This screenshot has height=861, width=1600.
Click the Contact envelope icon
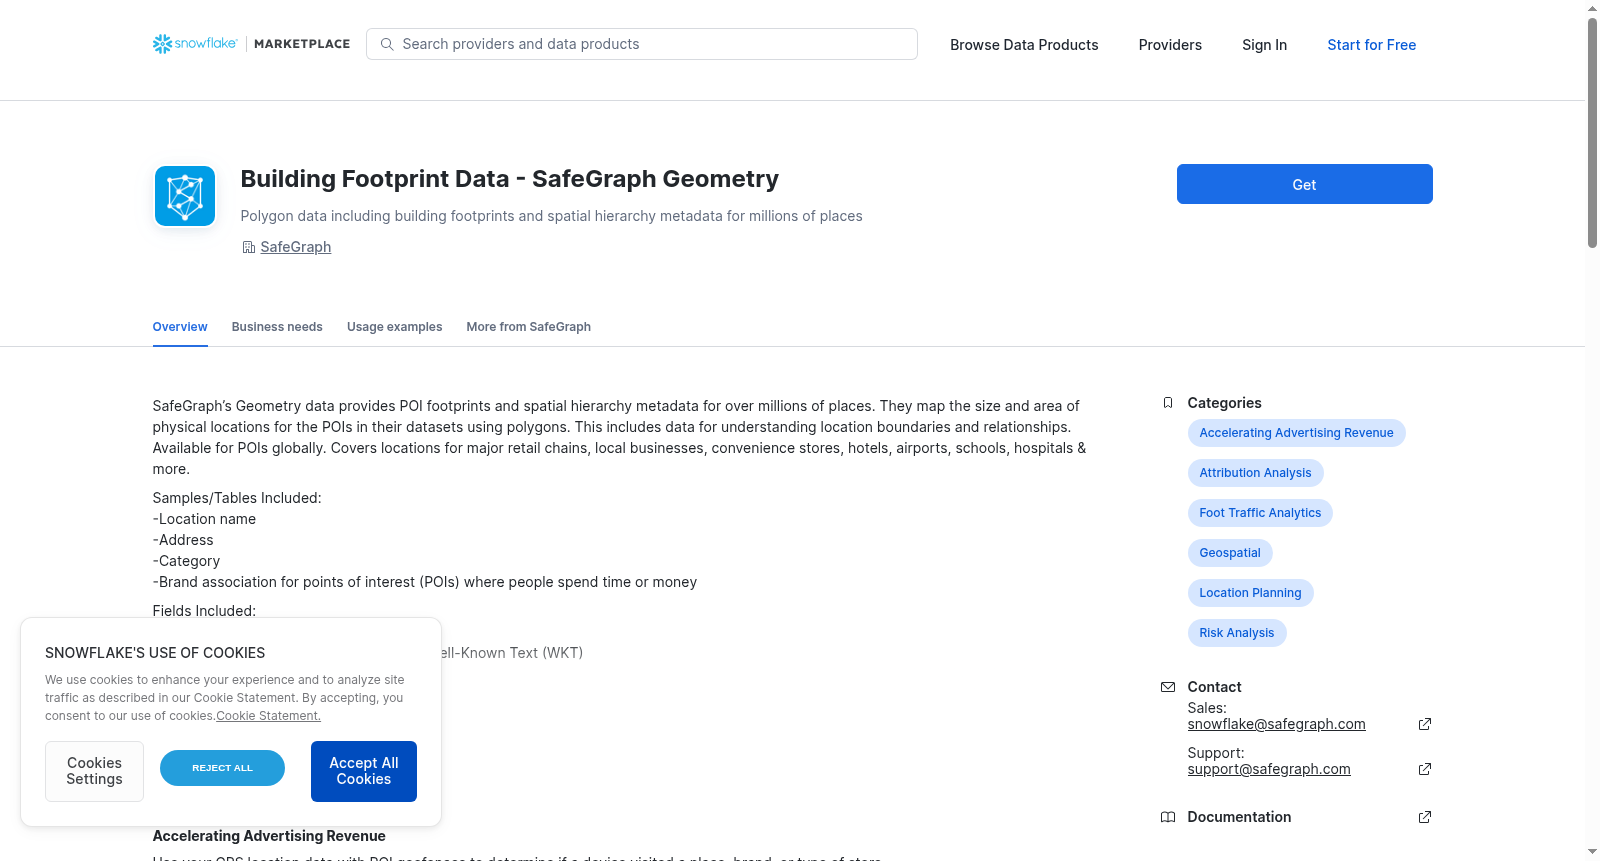click(1167, 687)
